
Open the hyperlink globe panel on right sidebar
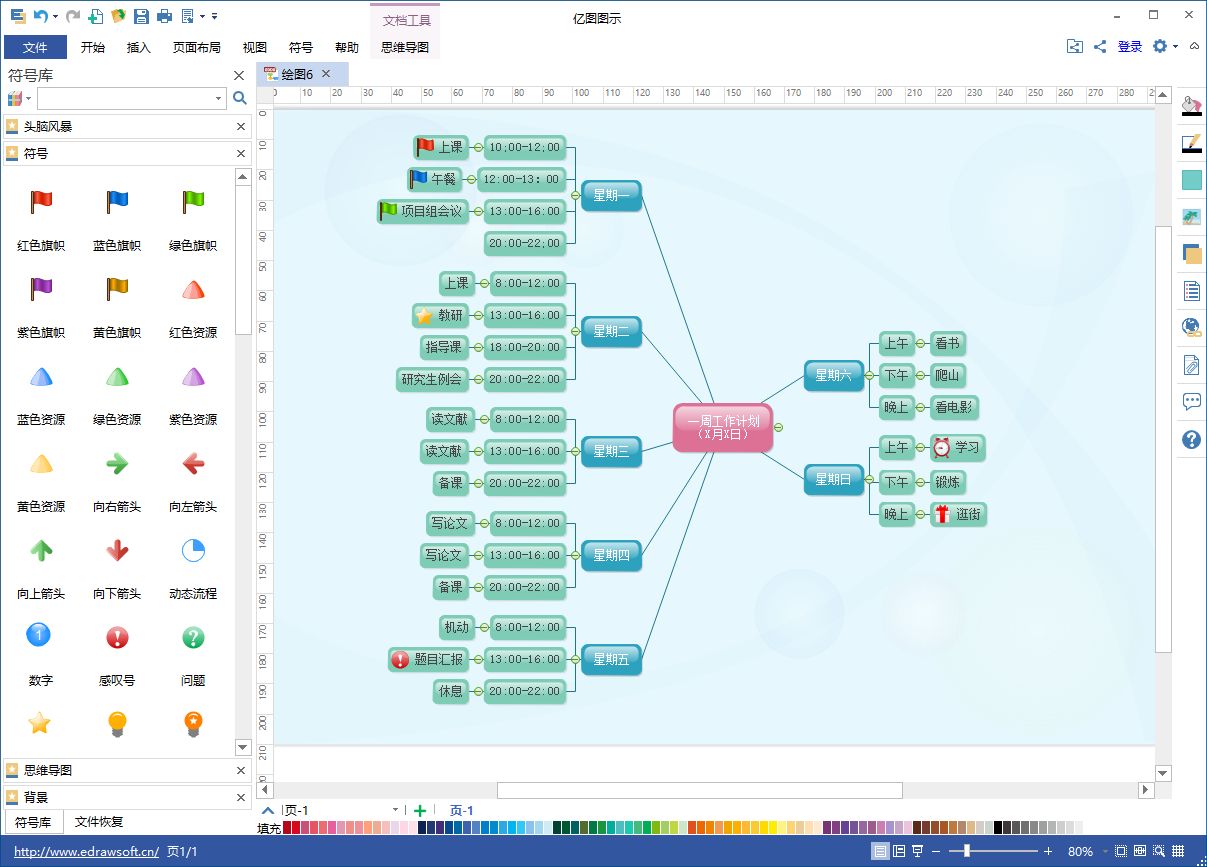[x=1191, y=327]
